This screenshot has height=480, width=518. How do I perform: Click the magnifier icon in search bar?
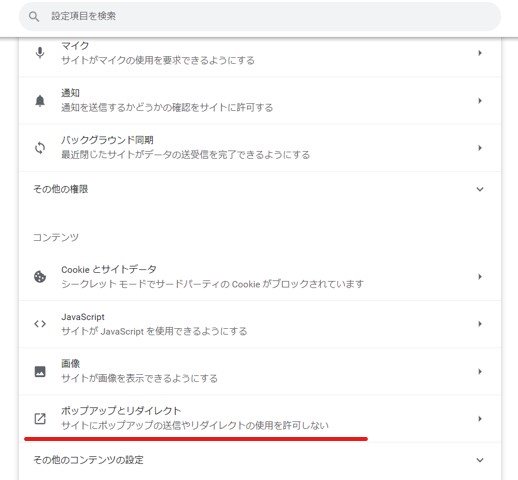point(34,16)
